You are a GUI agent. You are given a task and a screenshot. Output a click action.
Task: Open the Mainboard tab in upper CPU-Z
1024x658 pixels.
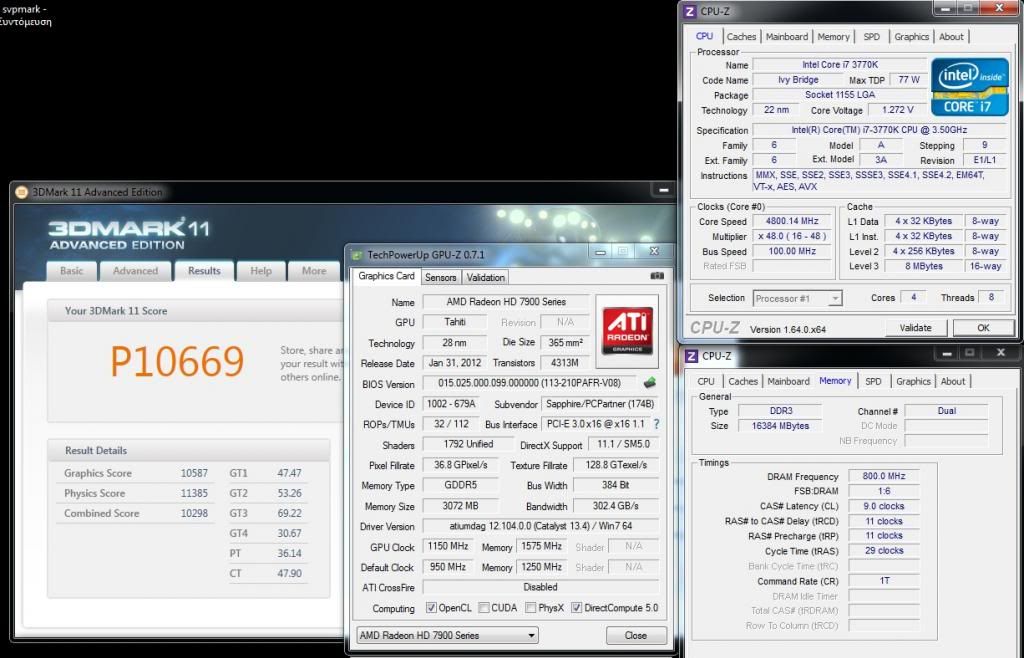pyautogui.click(x=788, y=37)
